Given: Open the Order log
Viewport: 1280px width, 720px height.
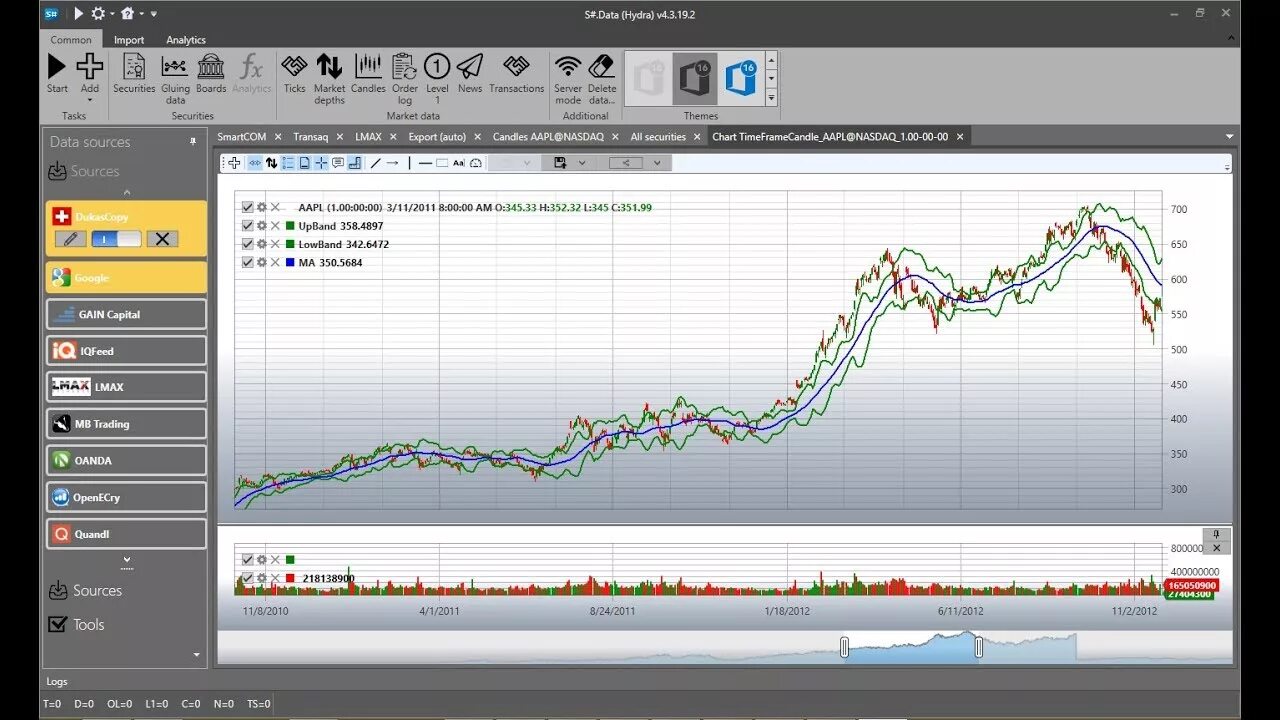Looking at the screenshot, I should (x=404, y=78).
